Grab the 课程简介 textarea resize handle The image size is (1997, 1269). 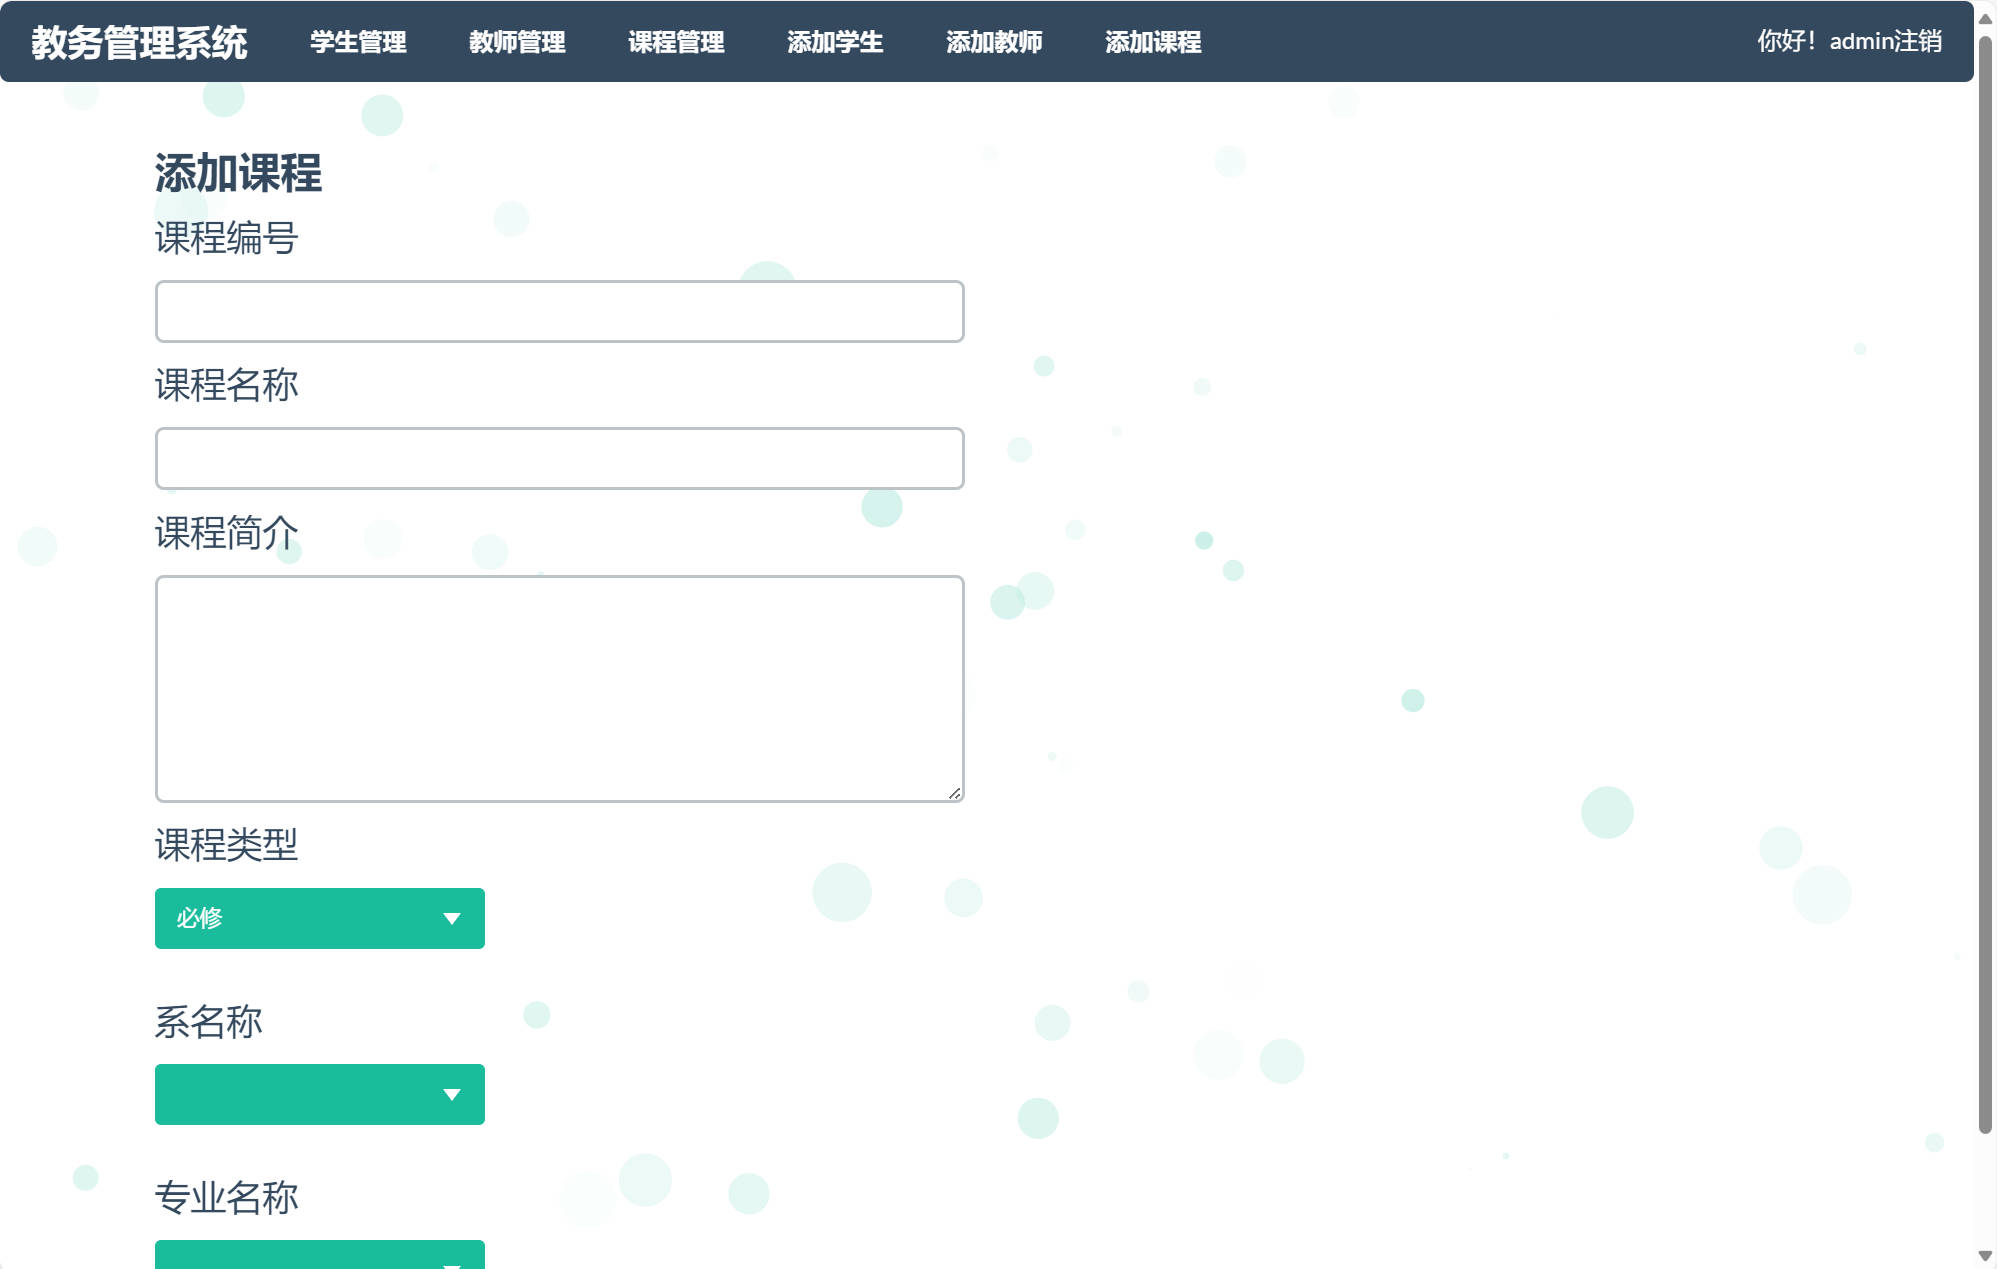(954, 793)
